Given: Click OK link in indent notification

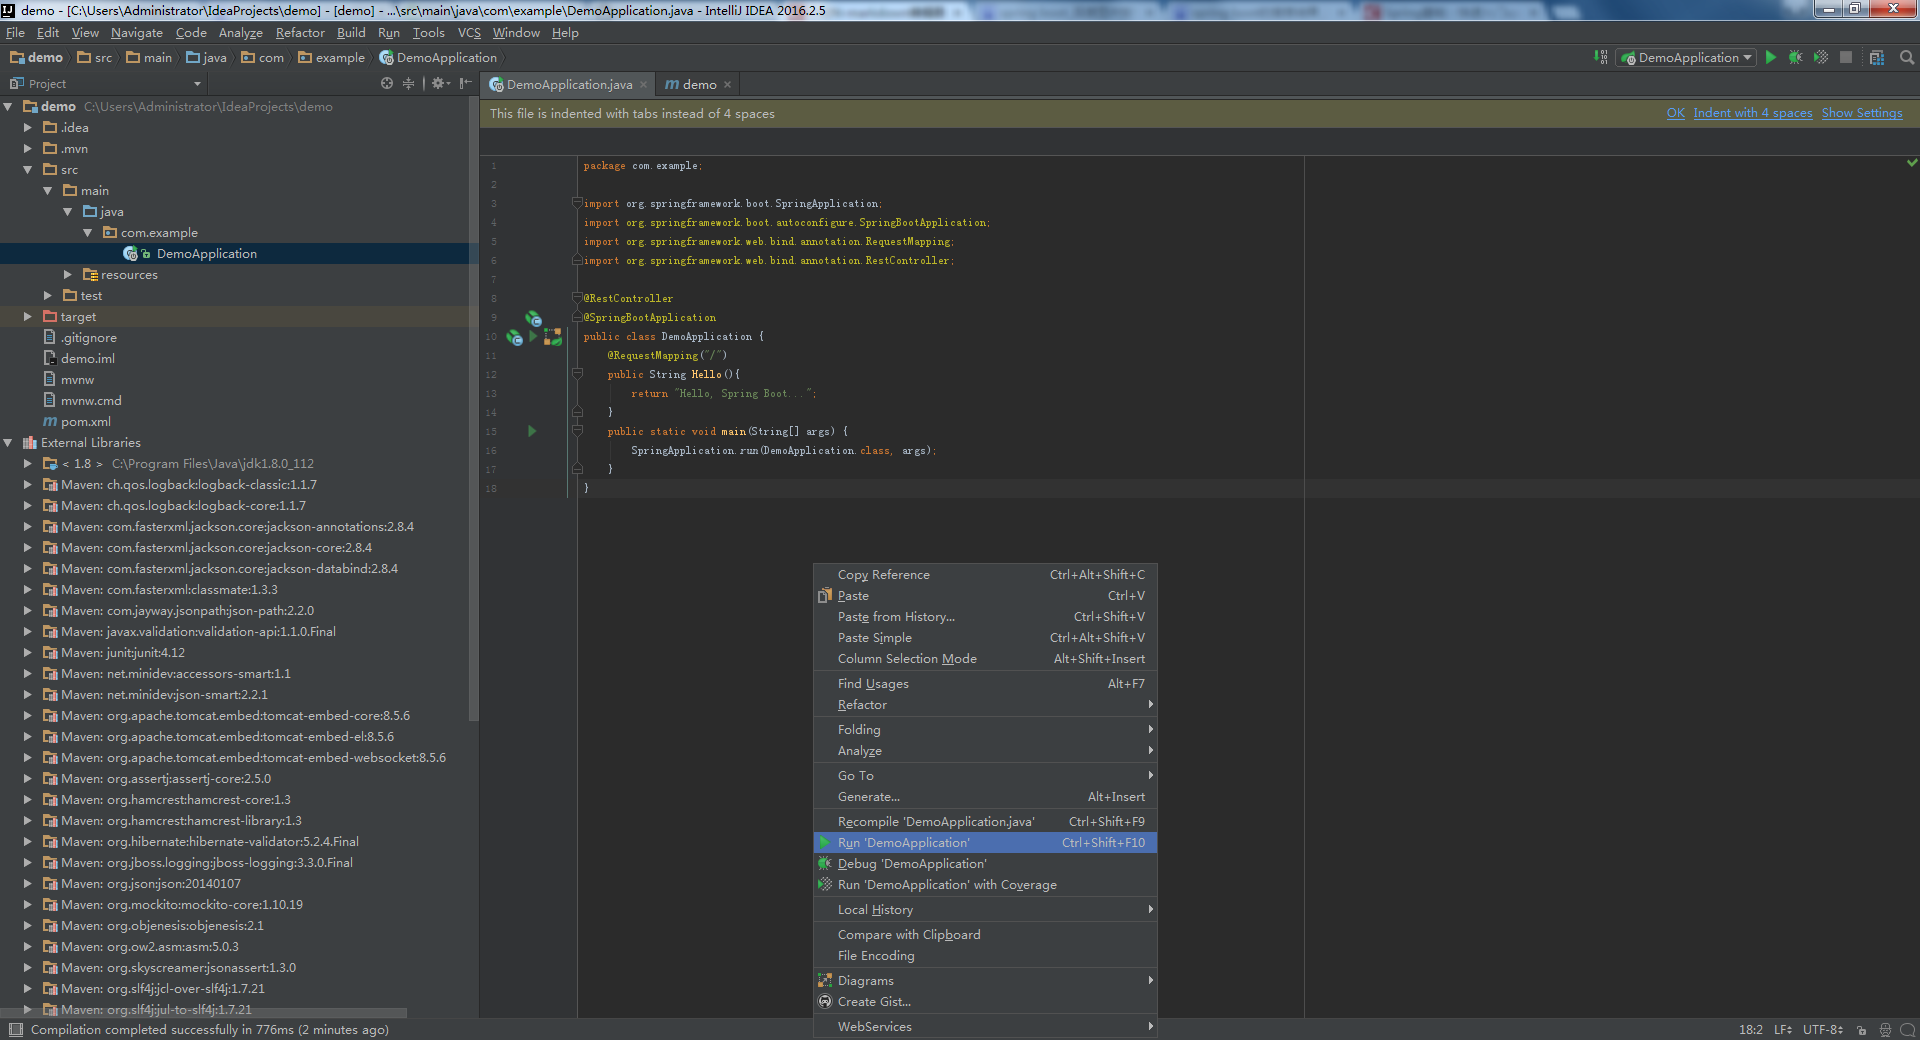Looking at the screenshot, I should pos(1676,113).
